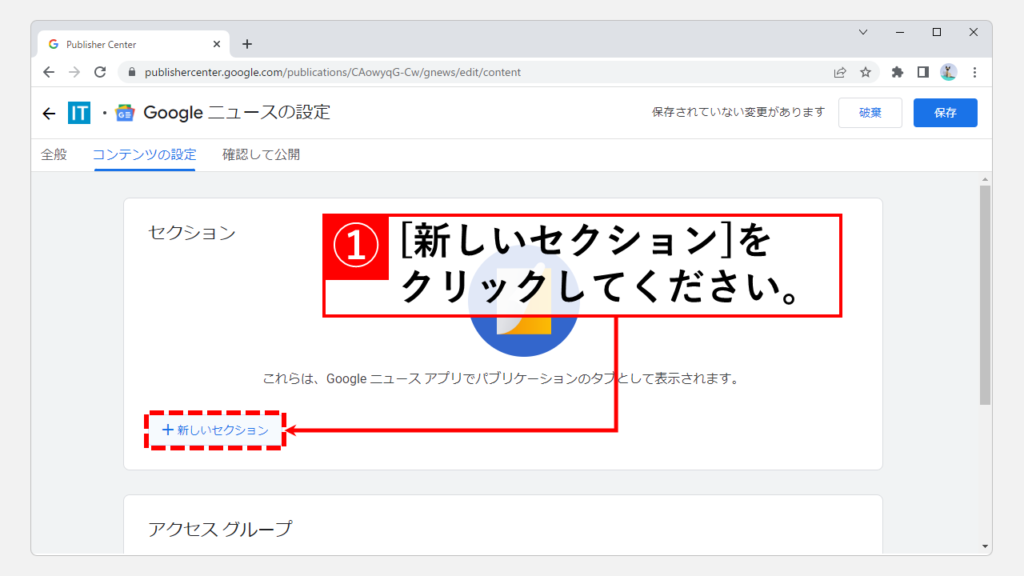1024x576 pixels.
Task: Click the blue IT publication logo
Action: [x=79, y=113]
